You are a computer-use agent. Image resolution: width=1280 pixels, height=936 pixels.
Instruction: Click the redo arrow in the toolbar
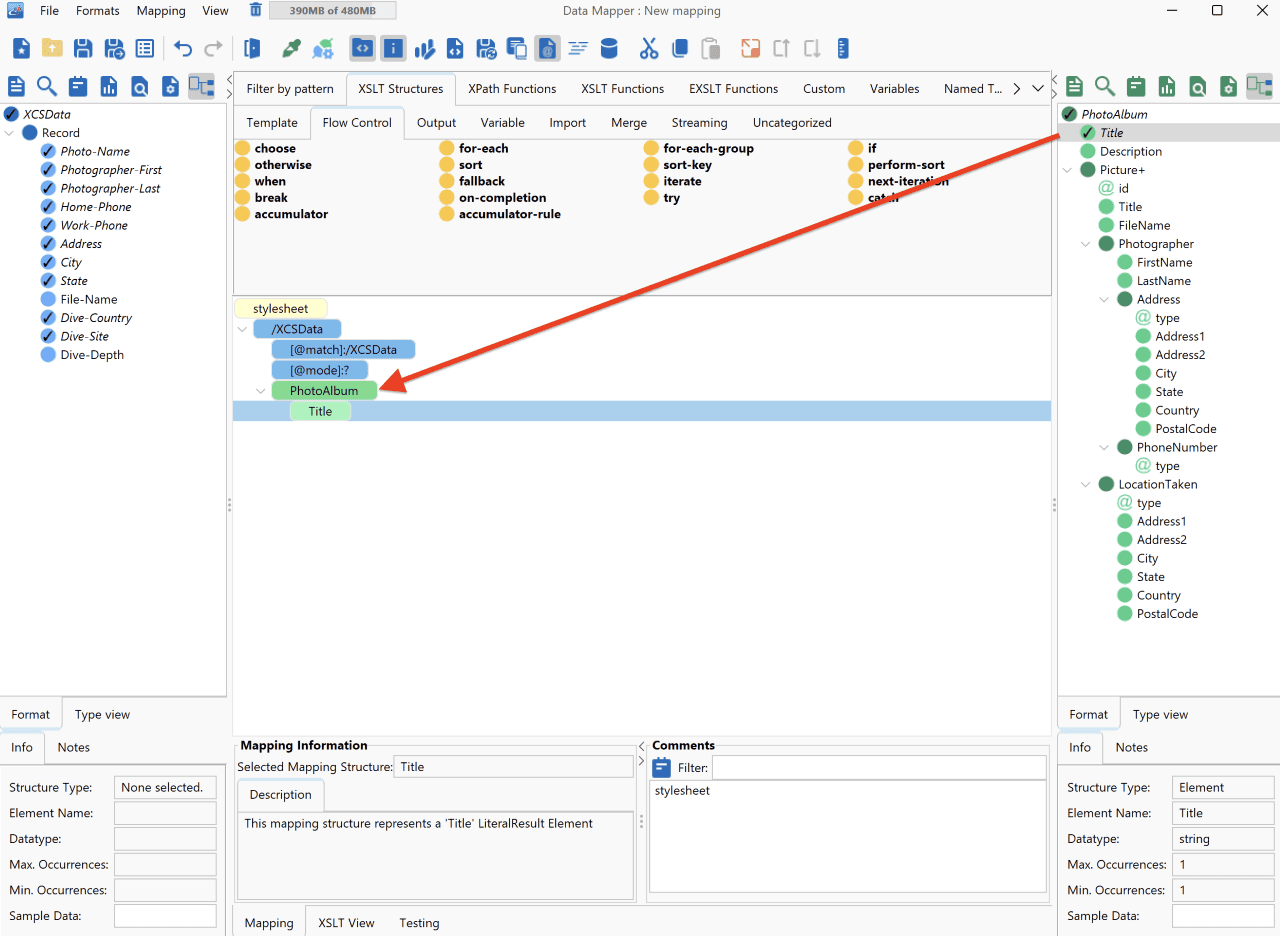[x=213, y=48]
